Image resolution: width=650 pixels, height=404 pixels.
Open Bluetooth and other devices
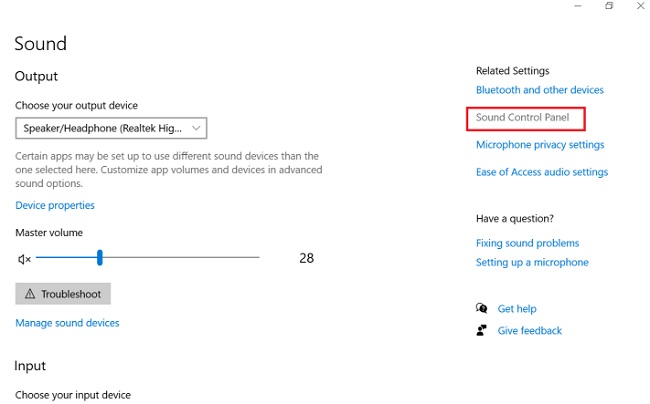539,90
